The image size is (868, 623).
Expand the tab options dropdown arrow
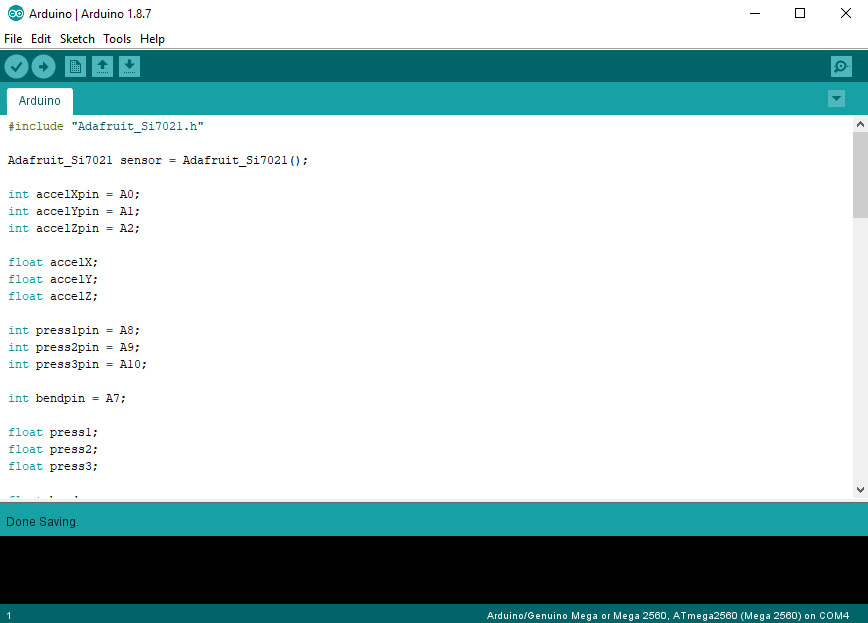coord(836,98)
